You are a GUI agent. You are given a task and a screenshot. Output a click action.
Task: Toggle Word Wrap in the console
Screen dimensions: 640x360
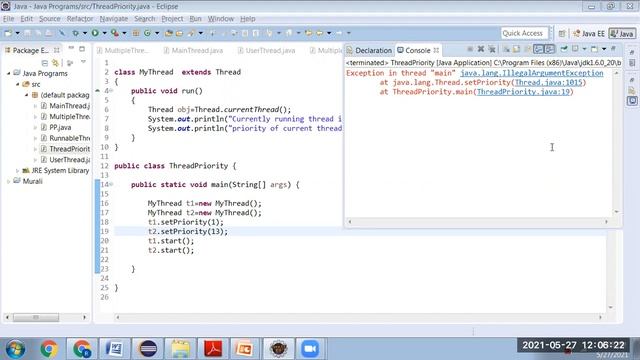point(528,49)
